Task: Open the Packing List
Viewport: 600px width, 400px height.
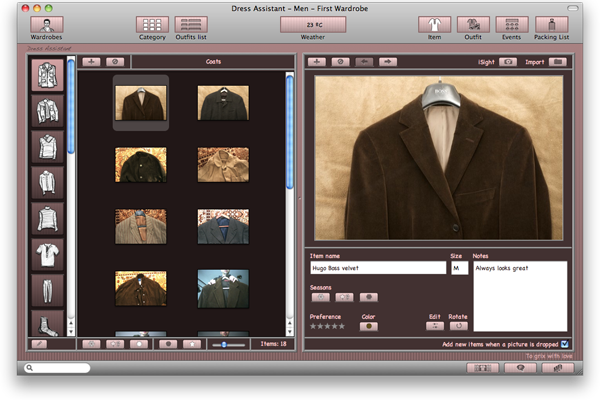Action: (551, 24)
